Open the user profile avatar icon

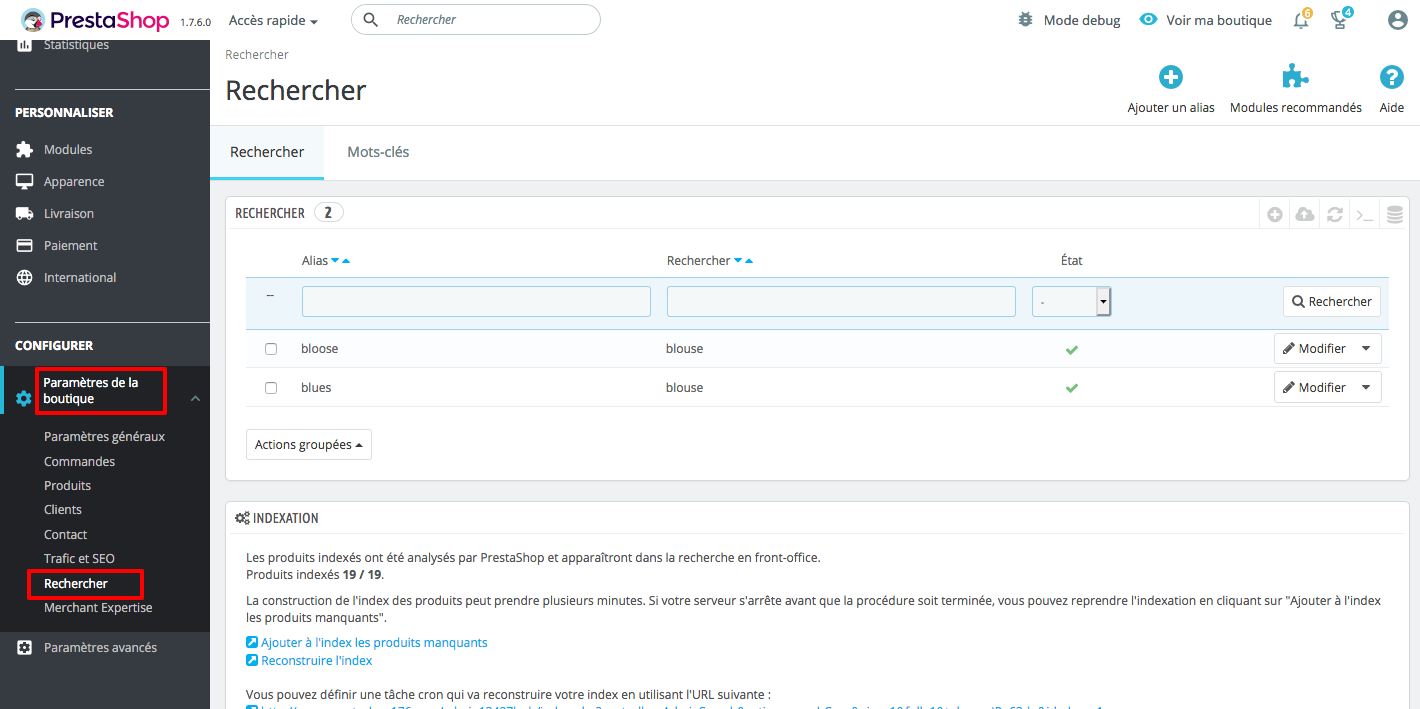[x=1397, y=21]
